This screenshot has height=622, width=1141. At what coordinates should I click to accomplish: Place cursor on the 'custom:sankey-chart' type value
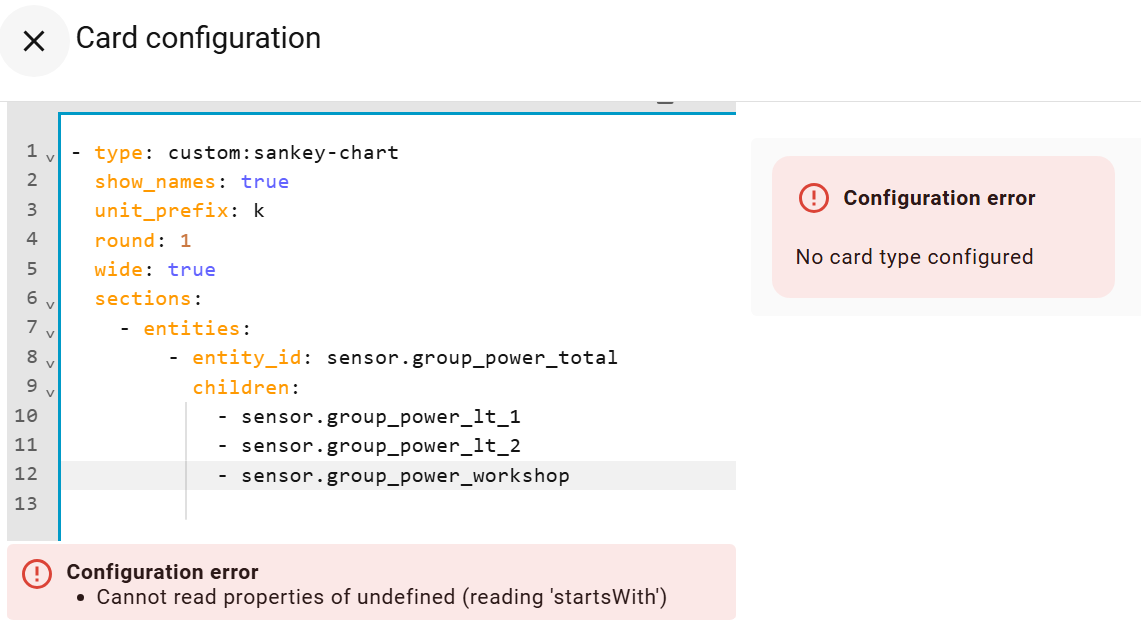coord(283,153)
